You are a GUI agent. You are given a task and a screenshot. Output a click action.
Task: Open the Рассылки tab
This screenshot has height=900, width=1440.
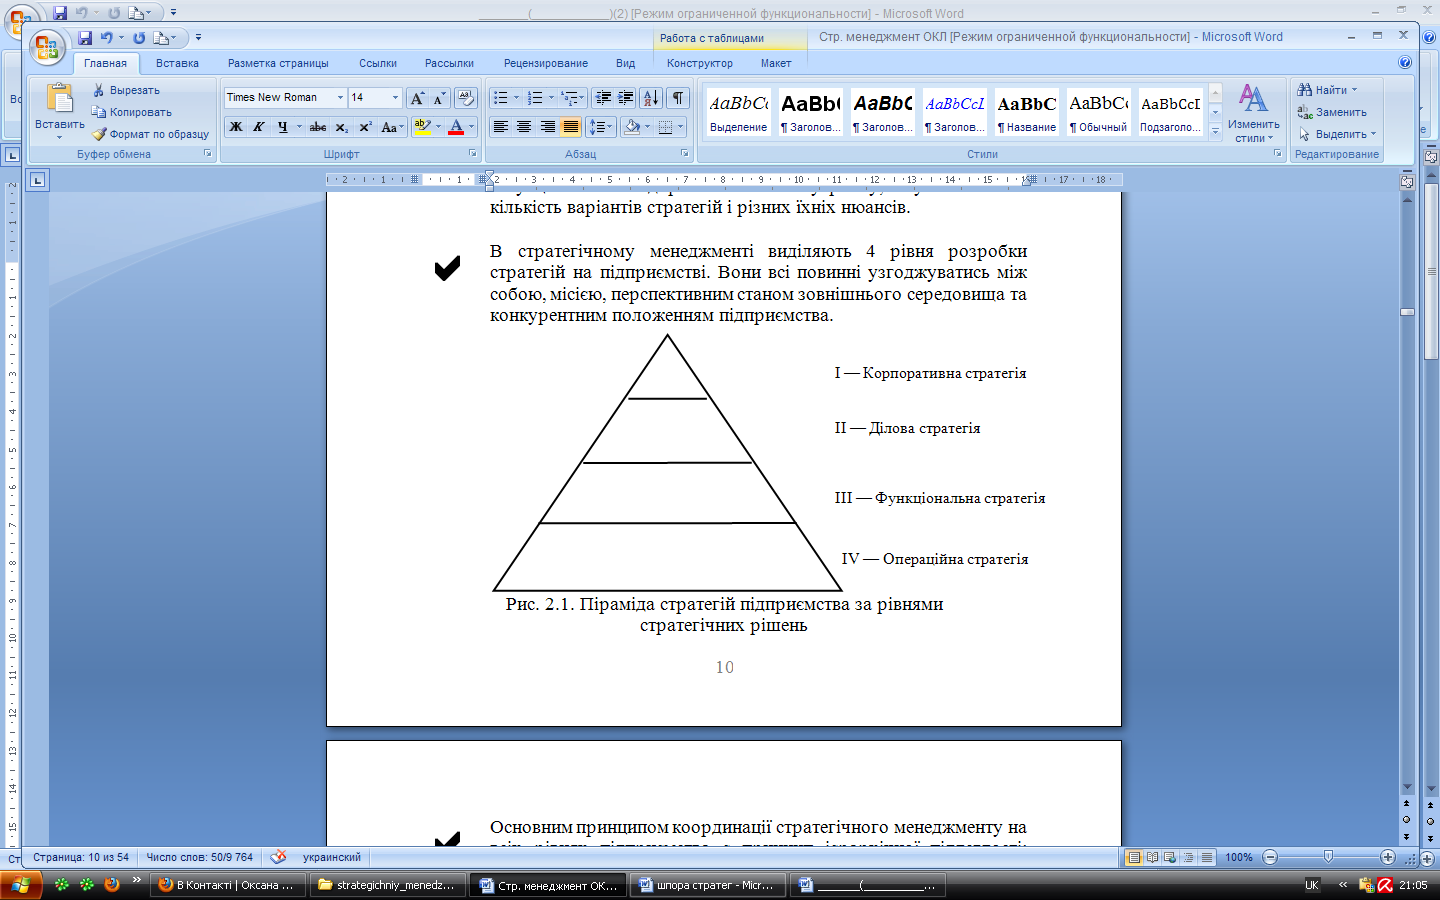449,63
